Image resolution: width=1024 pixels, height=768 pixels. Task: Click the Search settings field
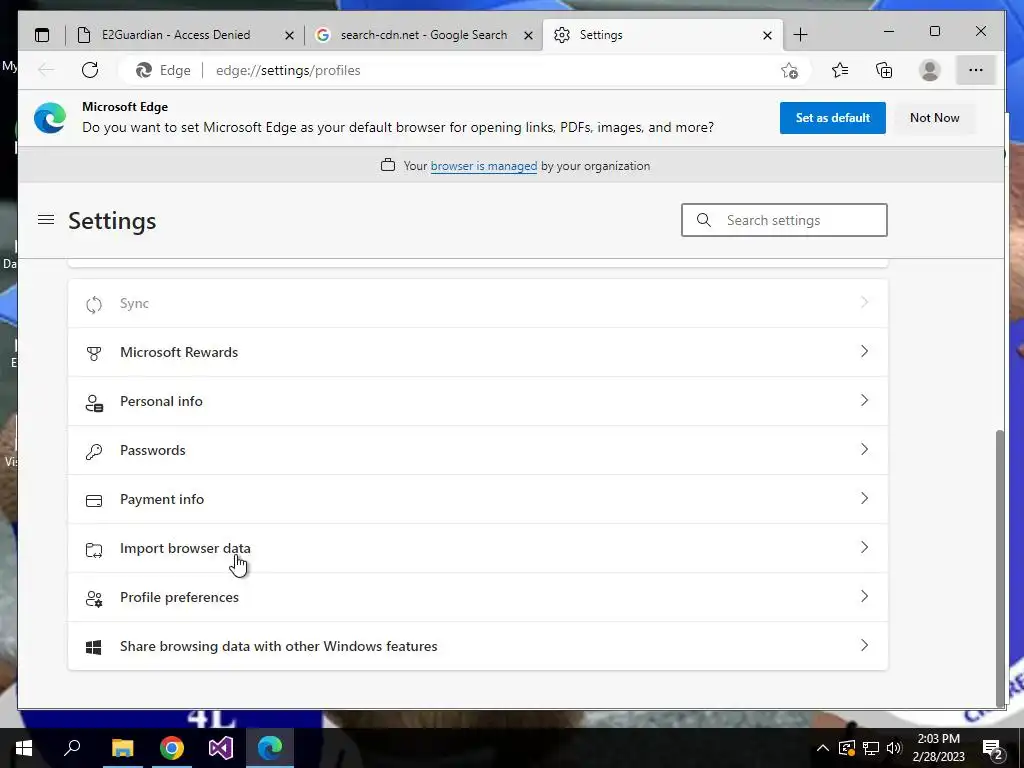(x=784, y=220)
